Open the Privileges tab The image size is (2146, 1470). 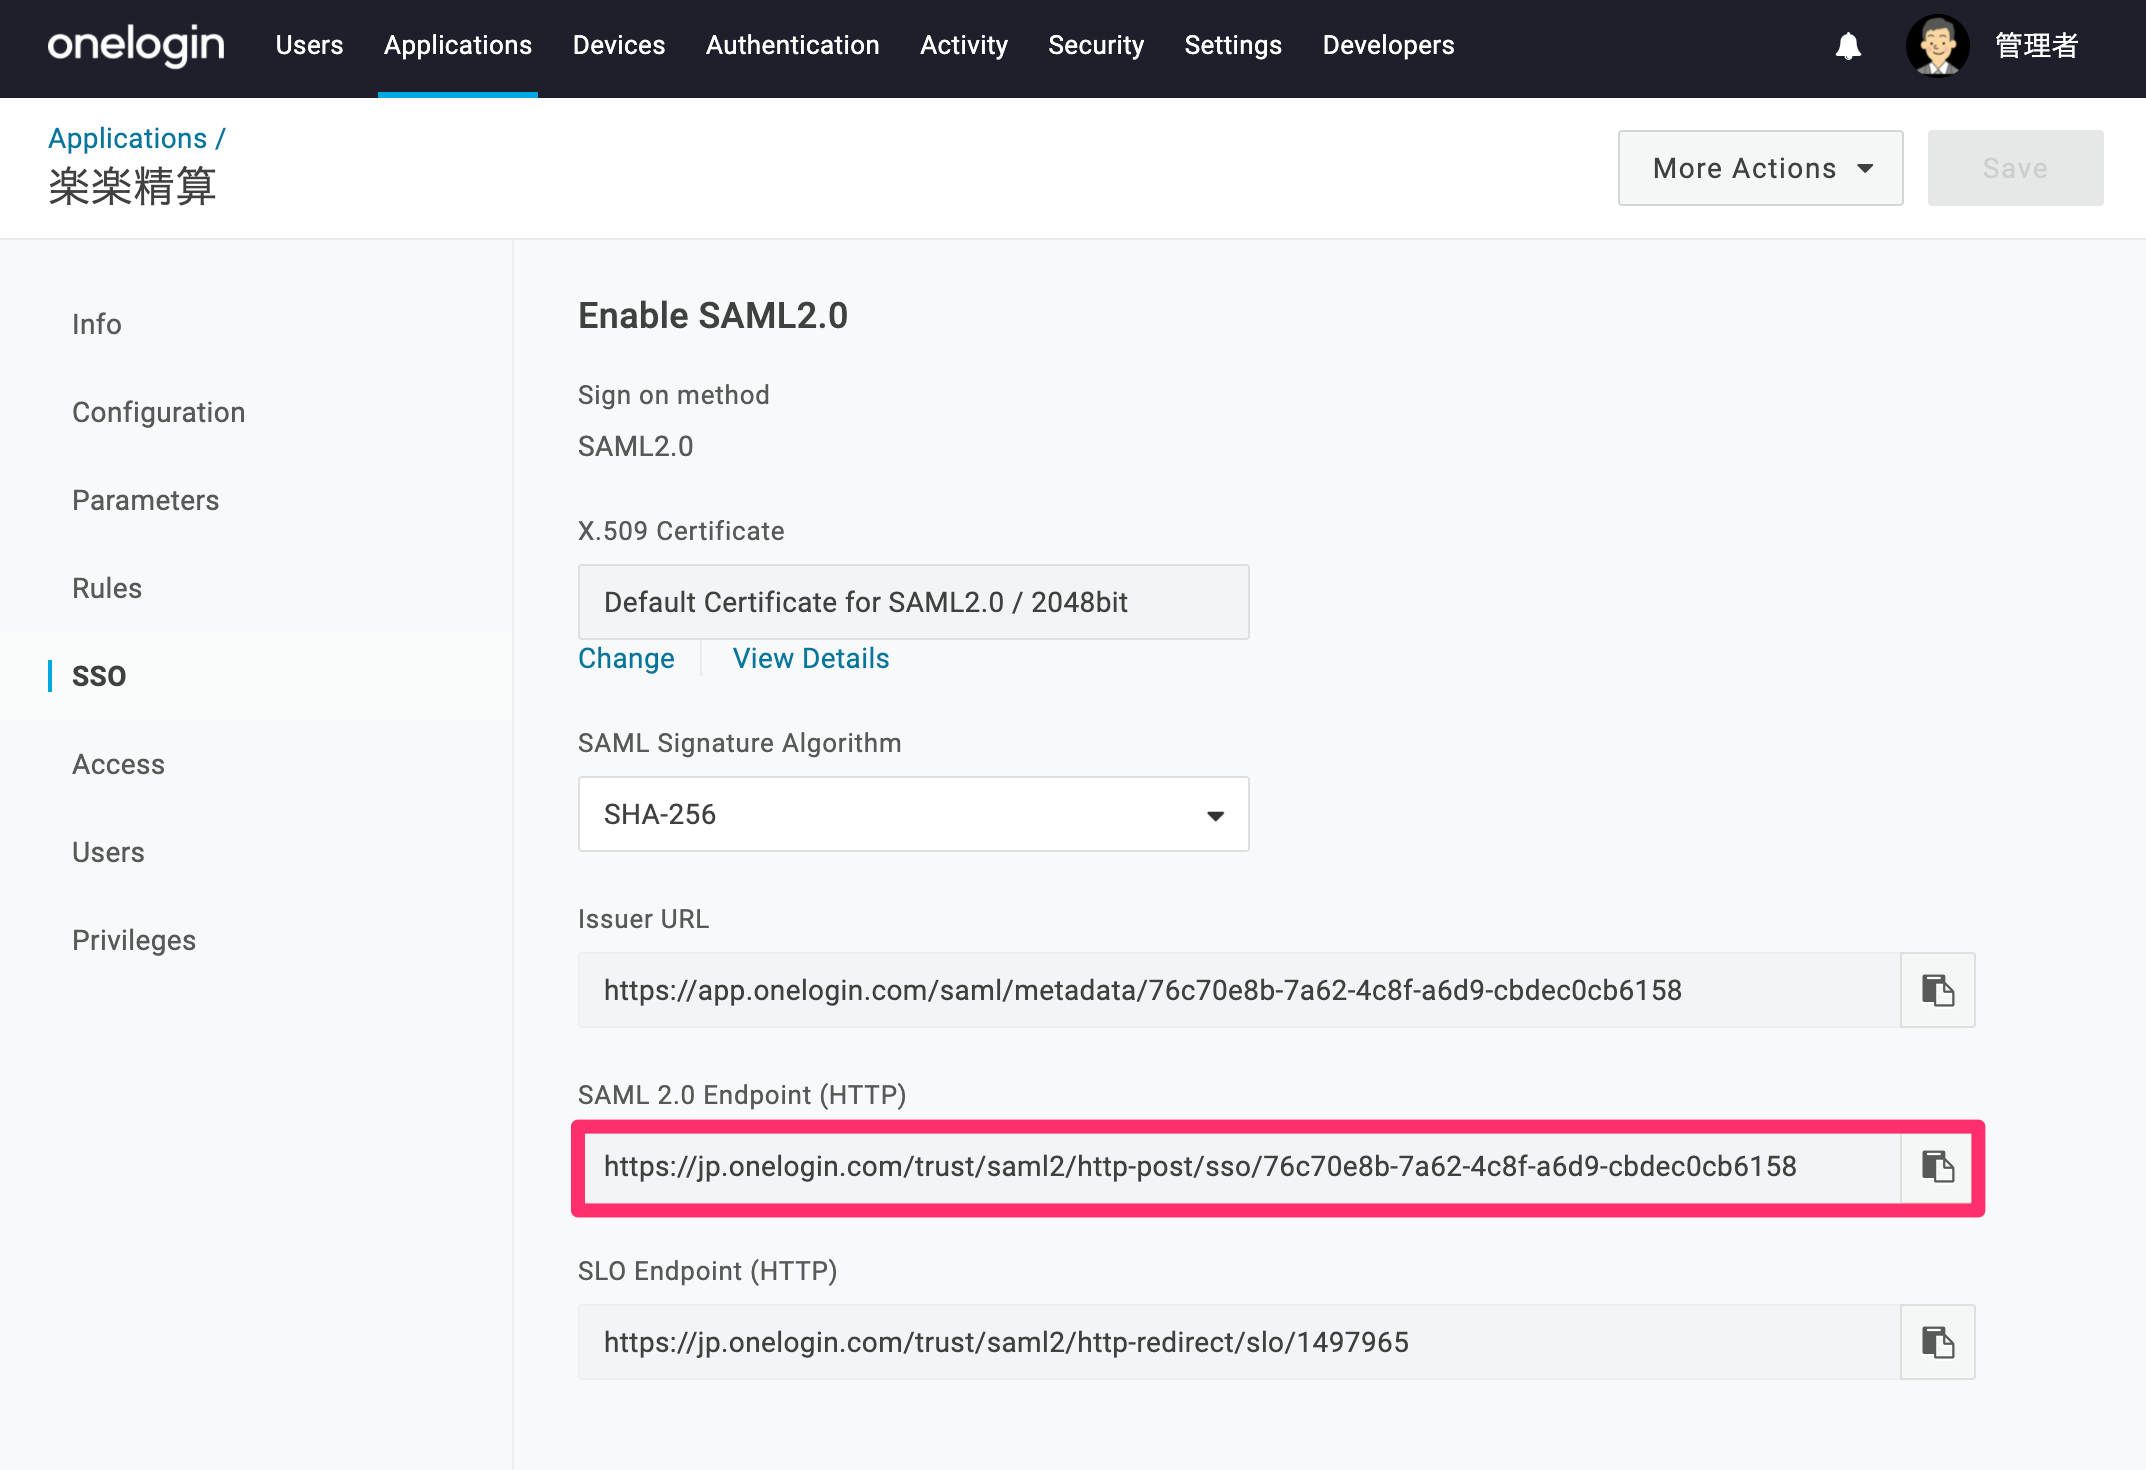(134, 940)
